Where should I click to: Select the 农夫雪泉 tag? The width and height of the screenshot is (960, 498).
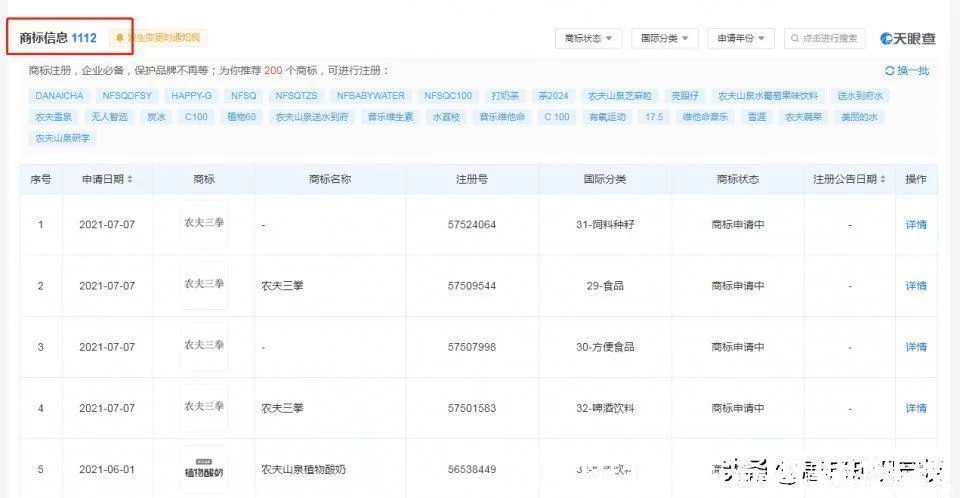pos(53,117)
